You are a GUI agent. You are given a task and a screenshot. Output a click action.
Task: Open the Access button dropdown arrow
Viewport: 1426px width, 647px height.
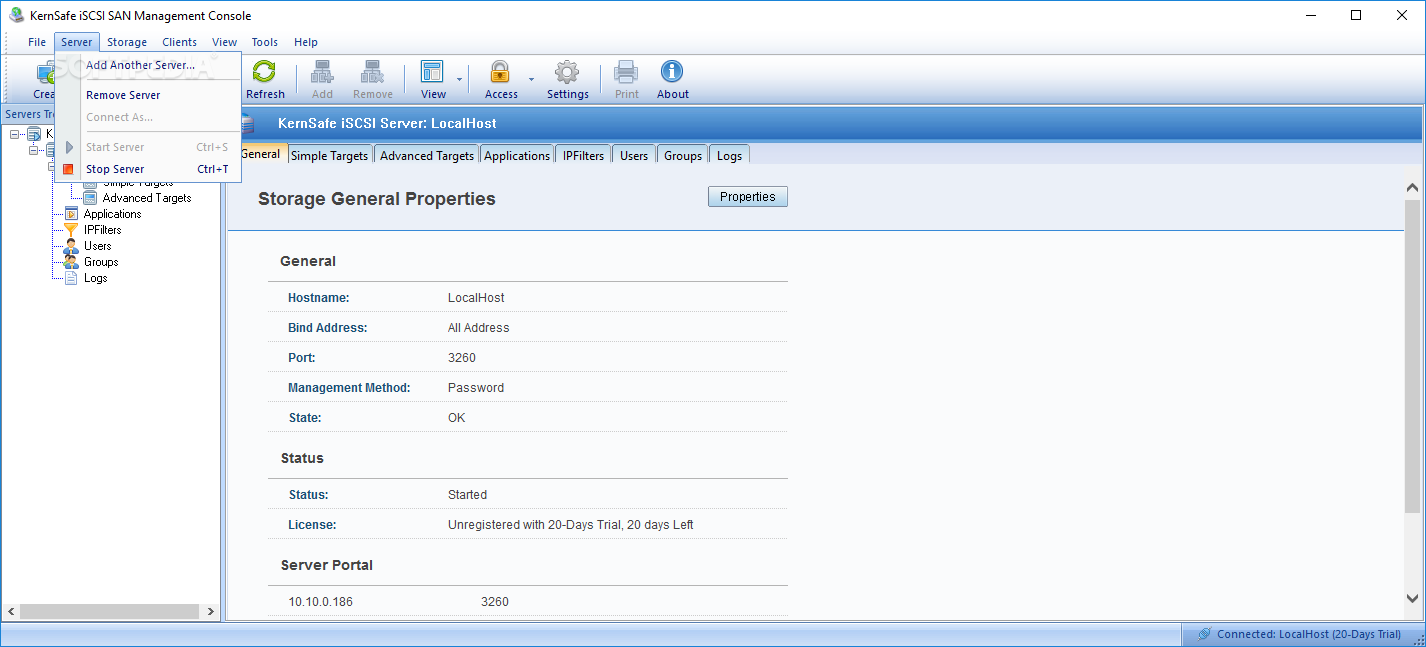click(x=531, y=79)
